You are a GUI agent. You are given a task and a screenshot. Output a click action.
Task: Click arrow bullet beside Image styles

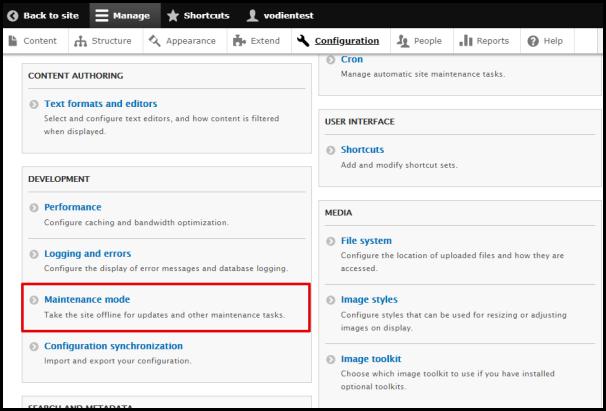pos(330,300)
